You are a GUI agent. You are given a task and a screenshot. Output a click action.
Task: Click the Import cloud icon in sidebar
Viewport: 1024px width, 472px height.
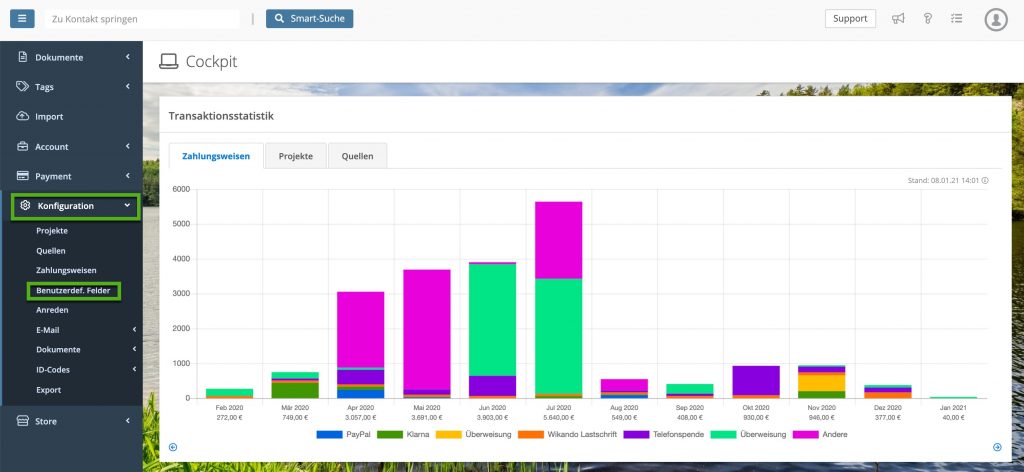point(23,116)
